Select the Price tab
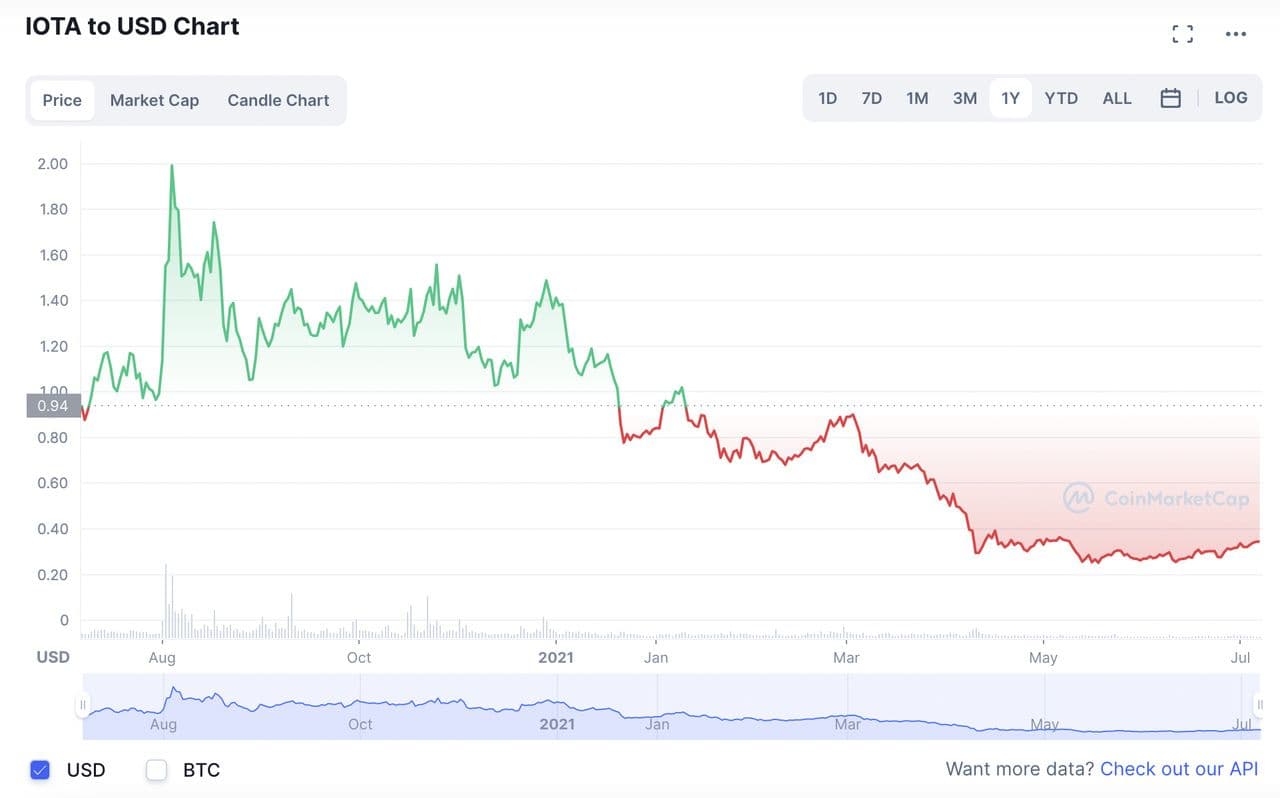Viewport: 1280px width, 798px height. 62,100
